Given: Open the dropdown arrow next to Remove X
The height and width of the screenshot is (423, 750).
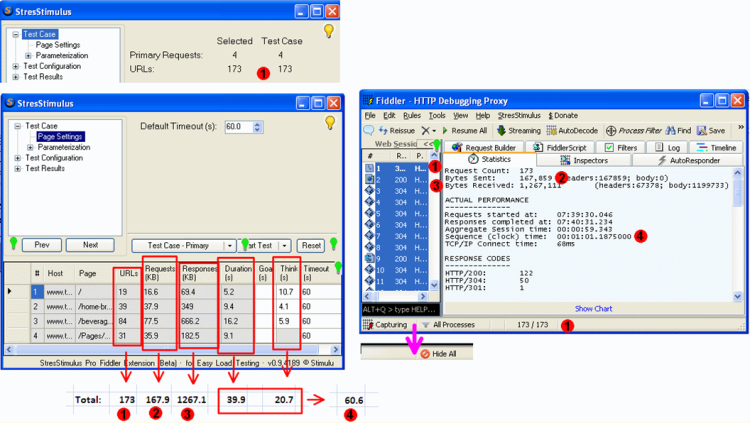Looking at the screenshot, I should click(434, 131).
